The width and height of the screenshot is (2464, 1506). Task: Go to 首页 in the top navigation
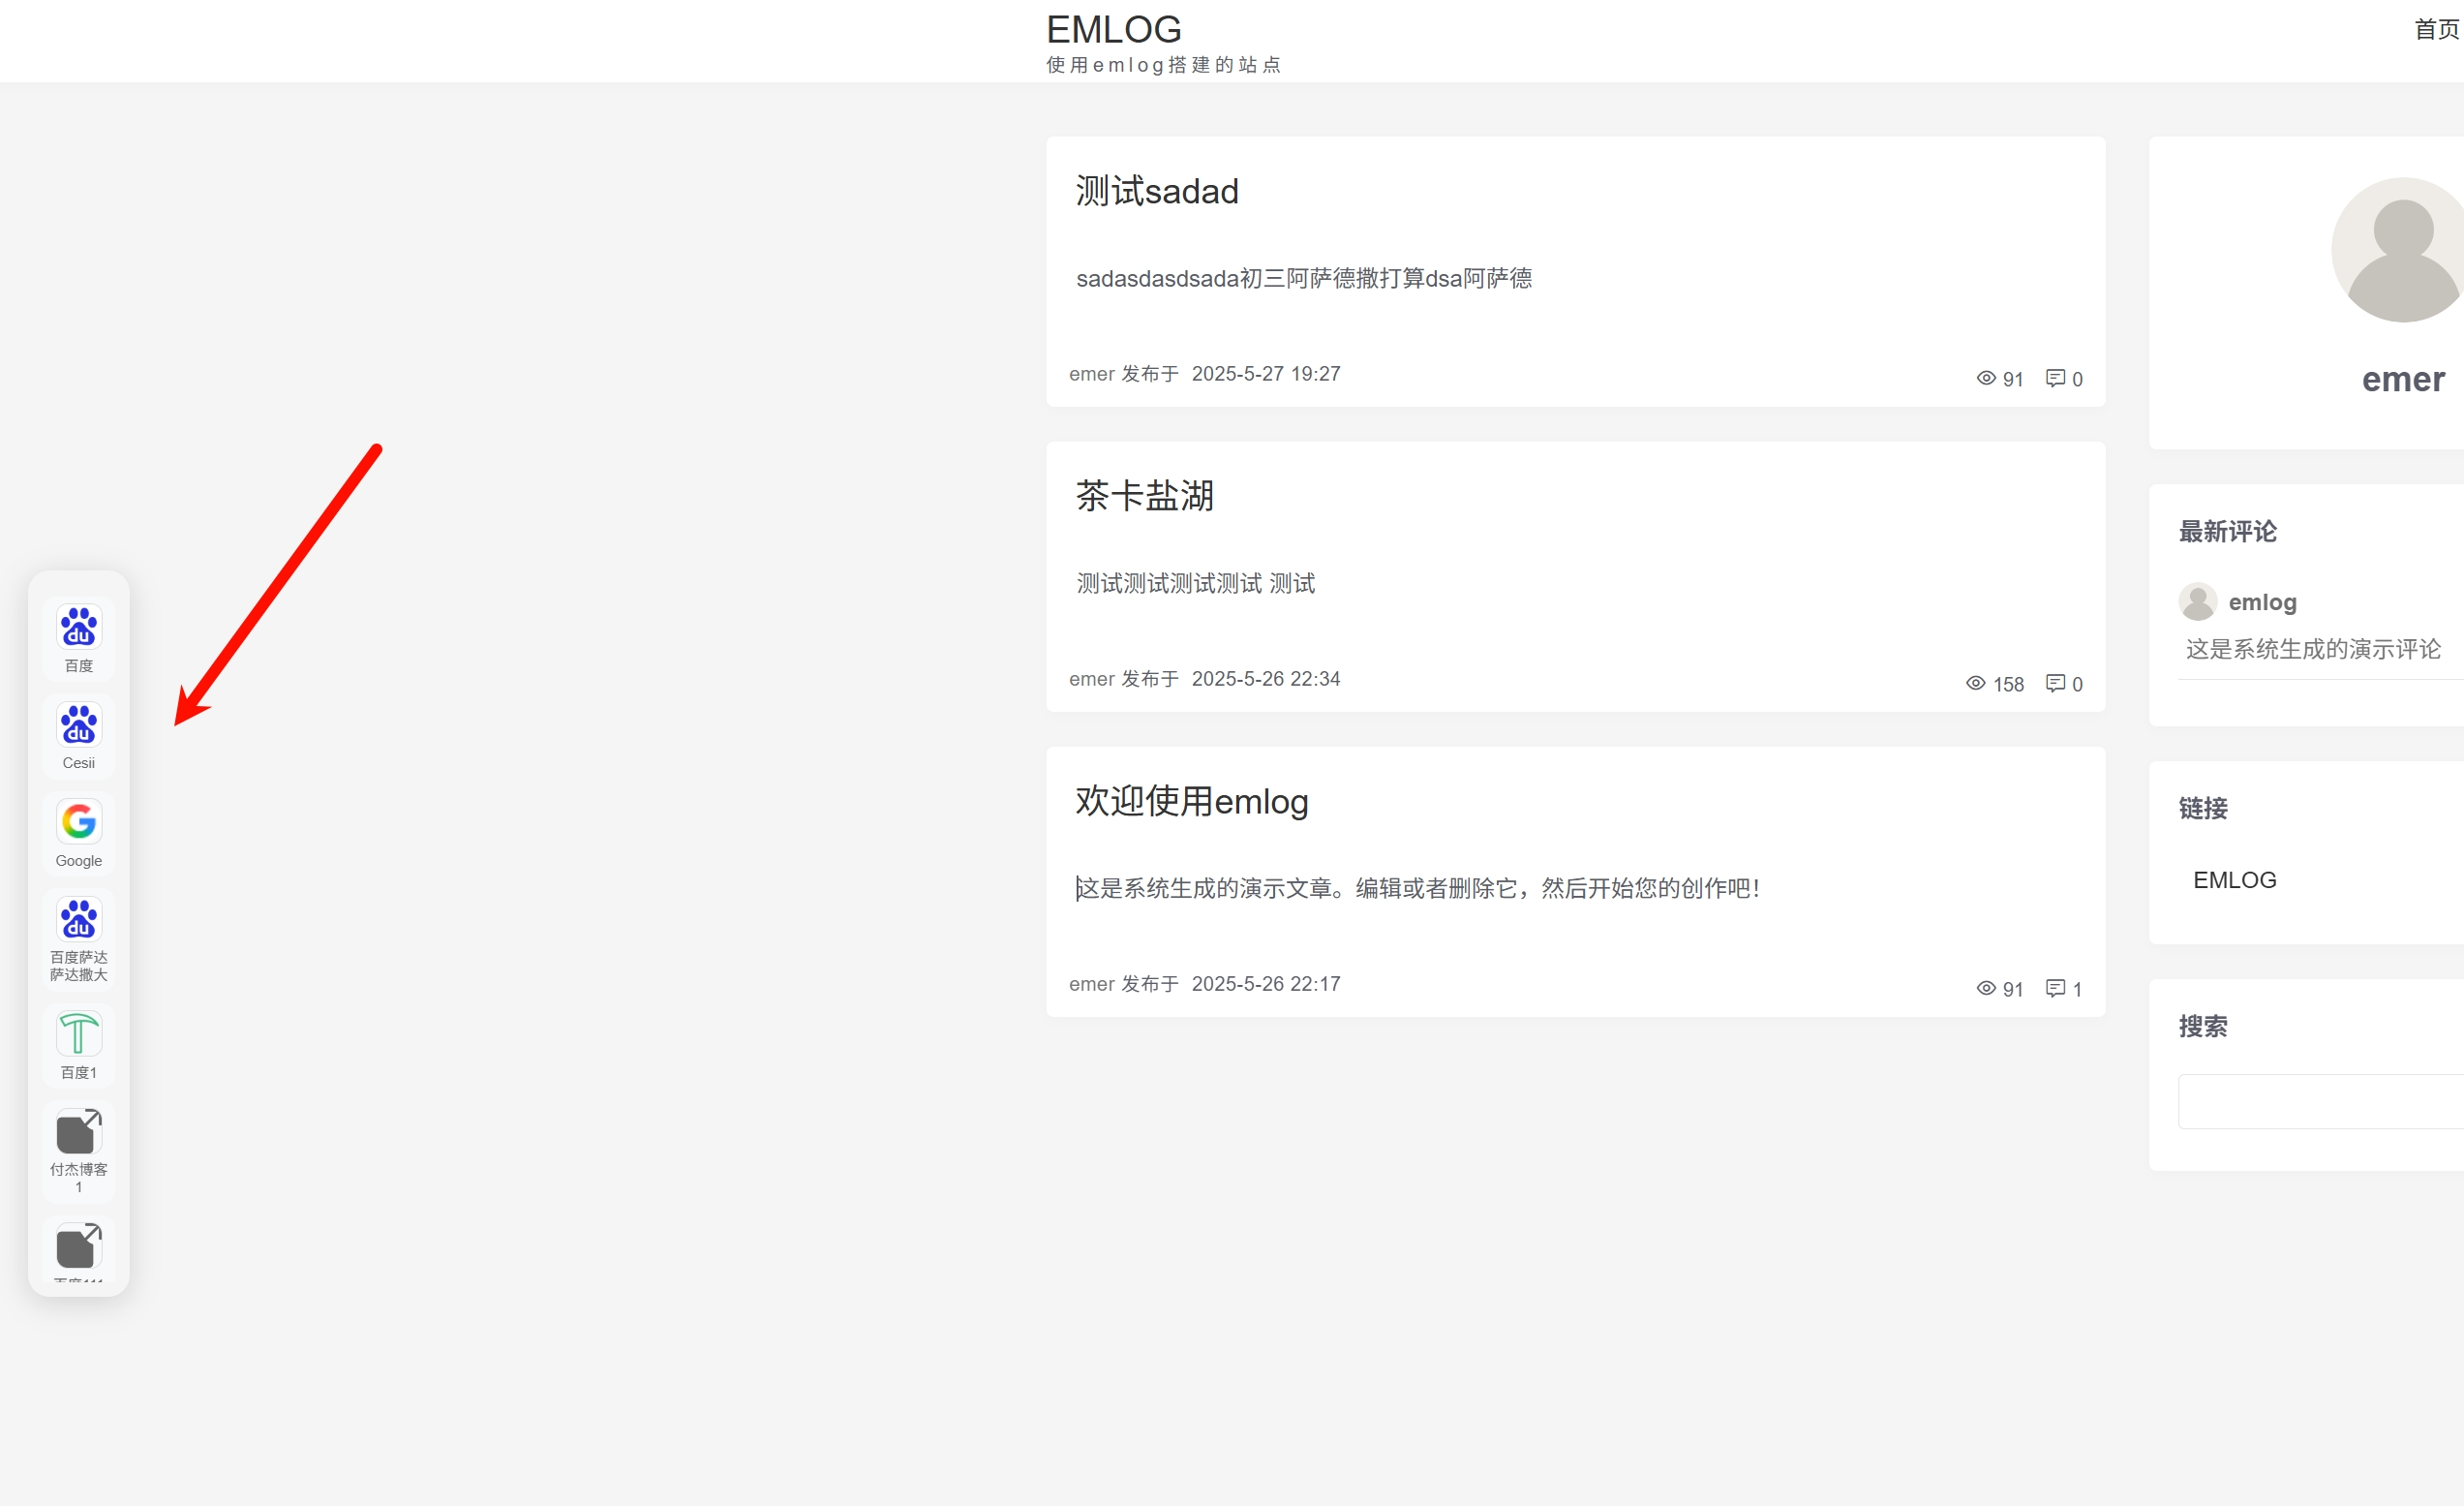pyautogui.click(x=2436, y=30)
